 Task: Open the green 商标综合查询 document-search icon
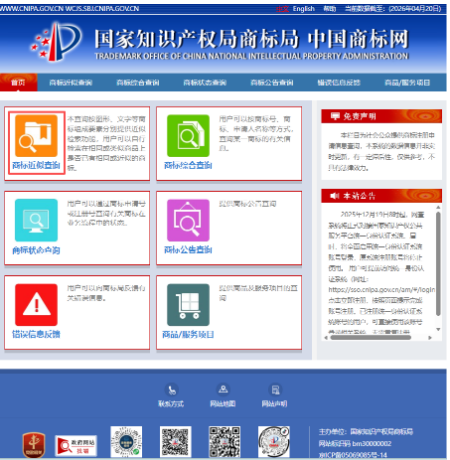point(188,136)
